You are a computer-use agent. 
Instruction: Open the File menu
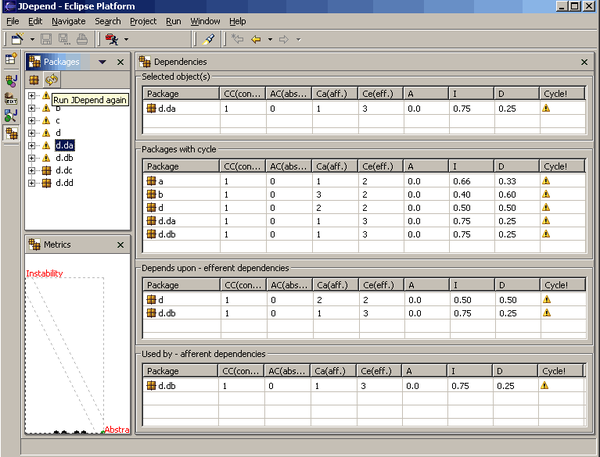click(x=13, y=21)
